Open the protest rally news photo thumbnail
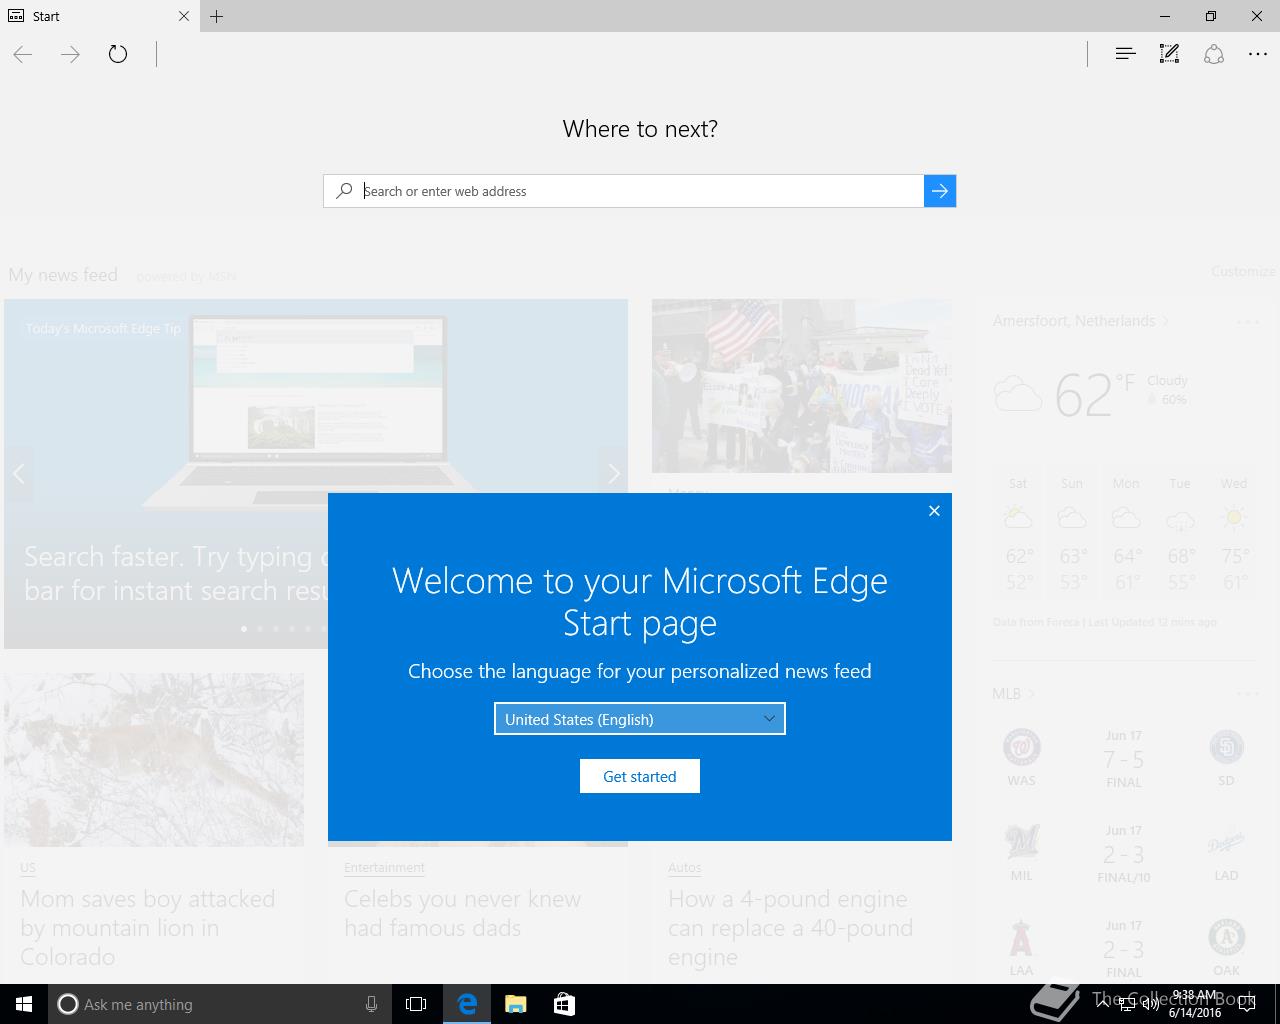This screenshot has height=1024, width=1280. coord(802,386)
